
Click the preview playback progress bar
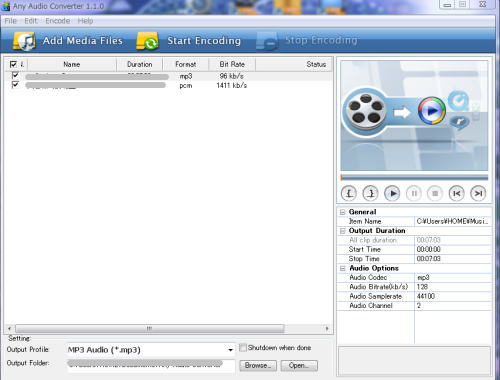point(414,177)
